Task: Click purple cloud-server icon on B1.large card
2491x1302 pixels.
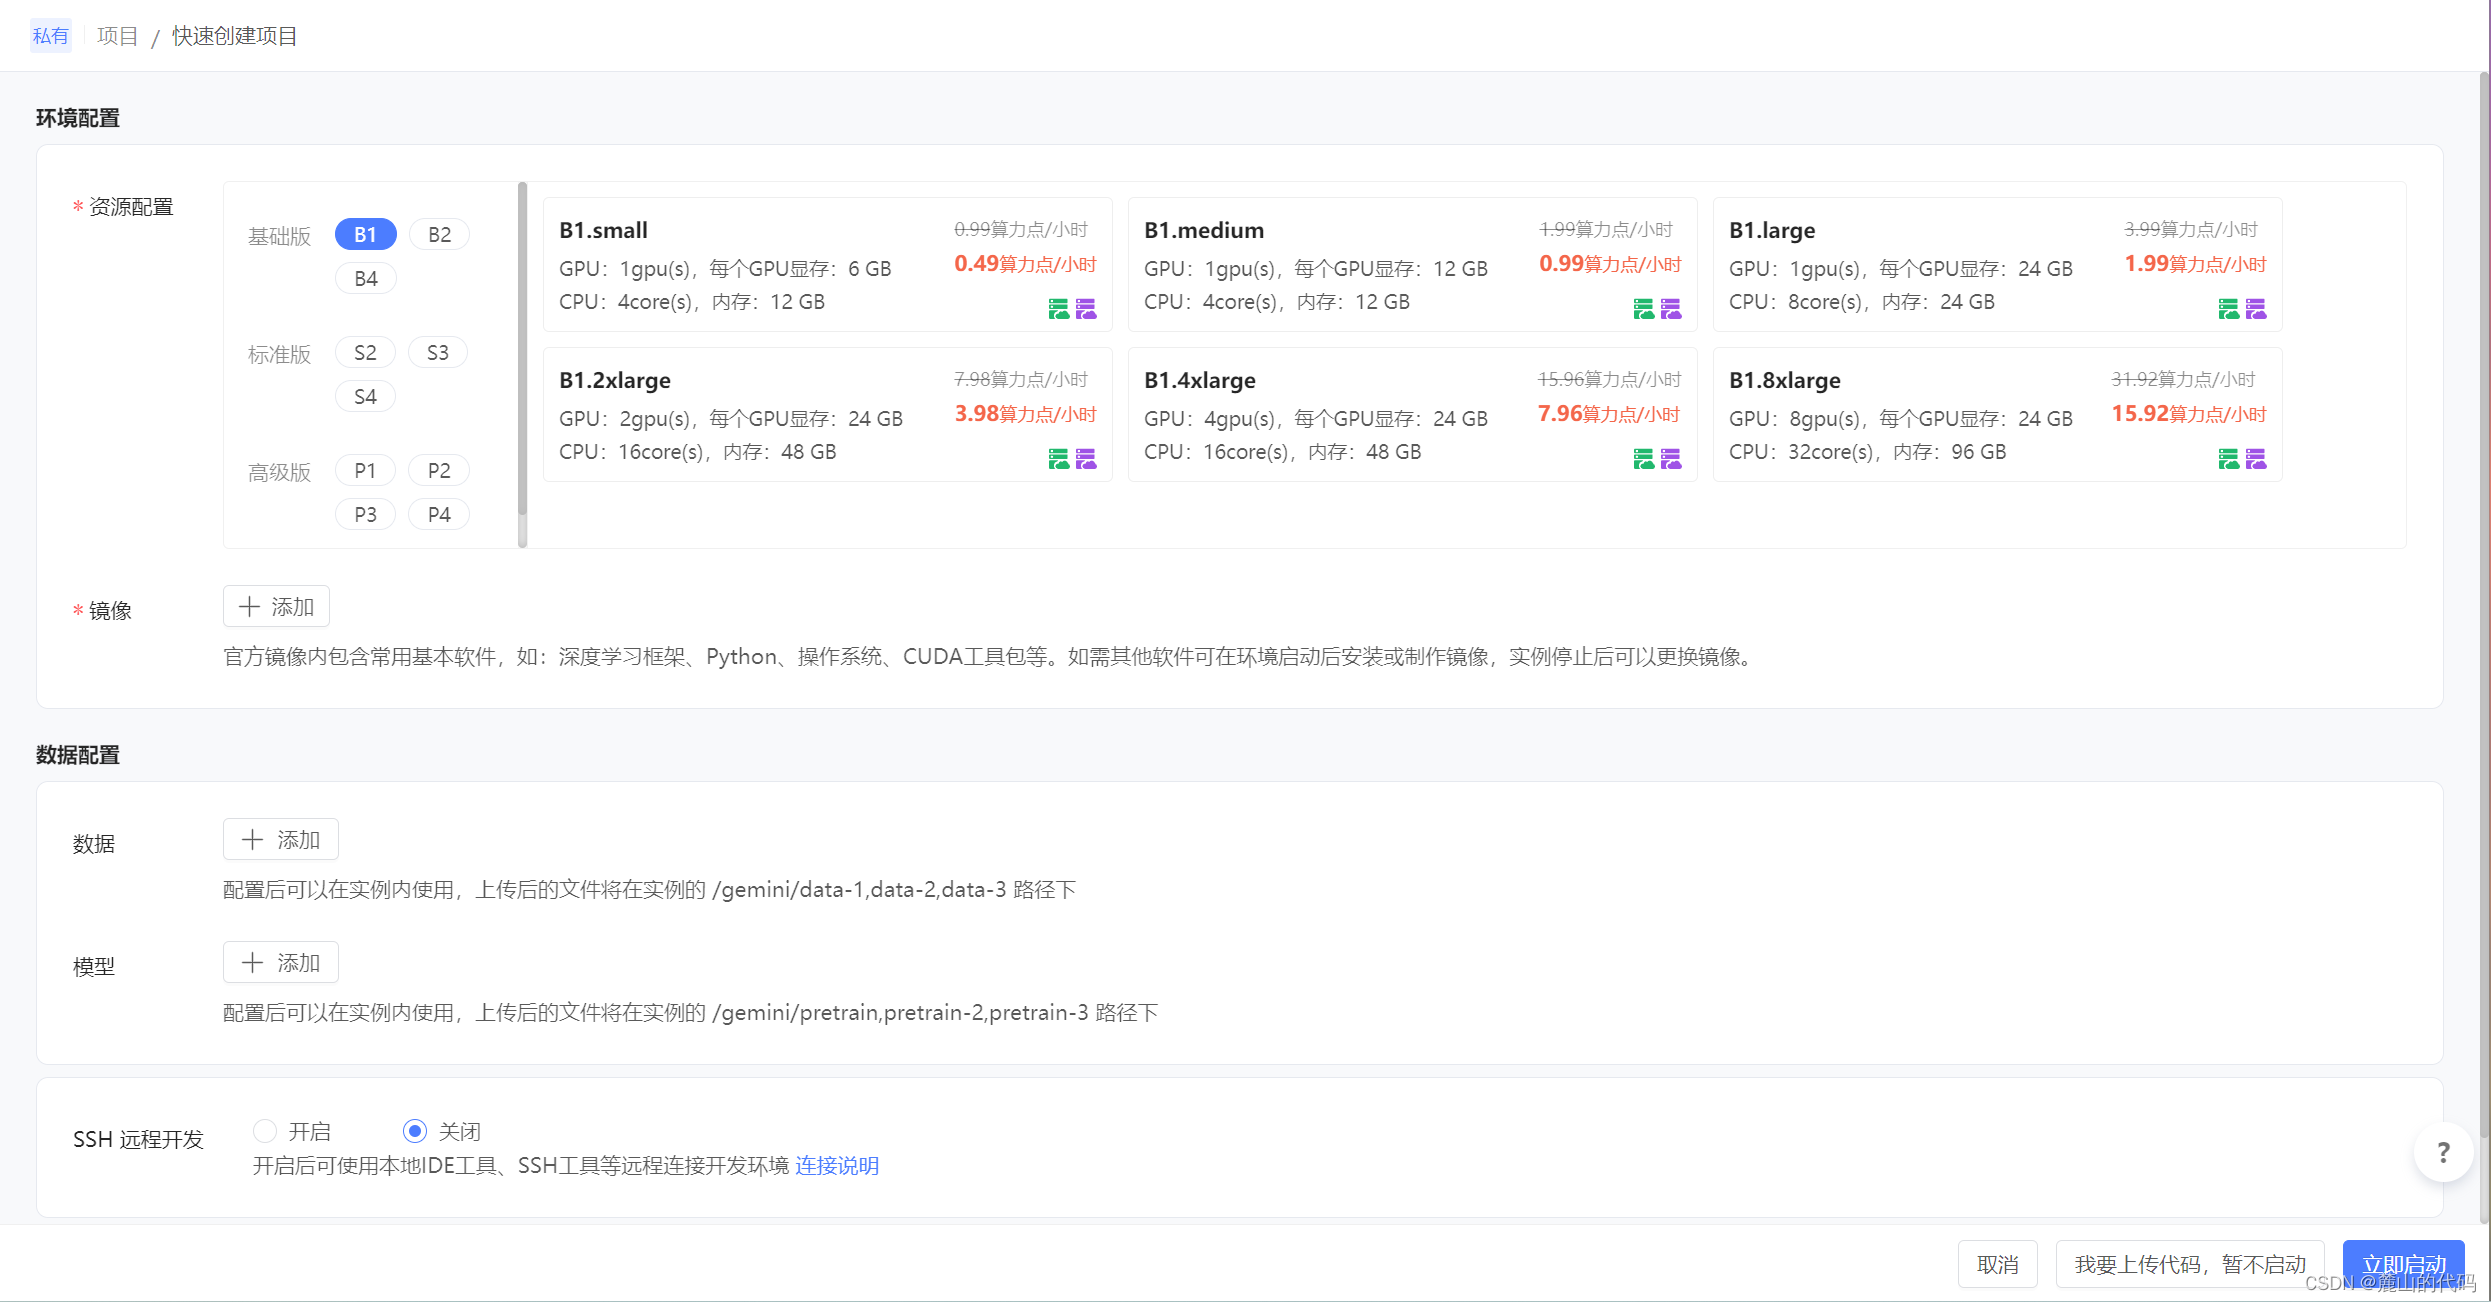Action: [2255, 309]
